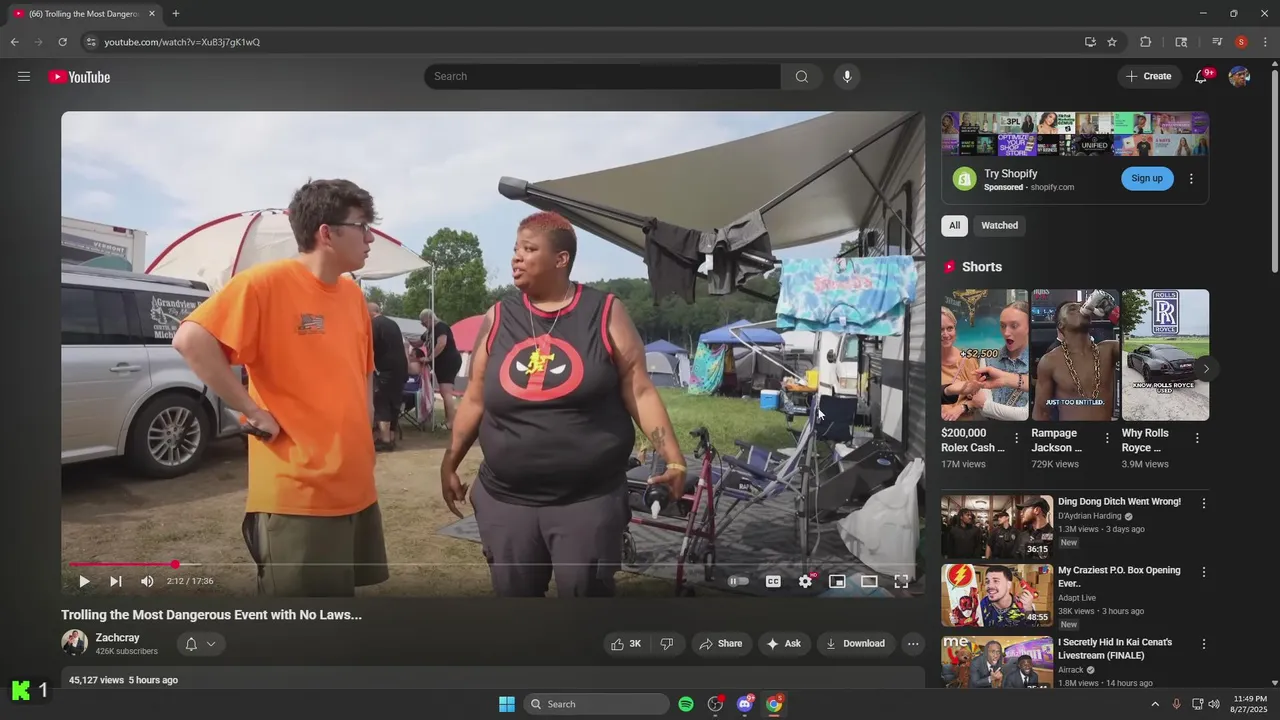Enable miniplayer mode
The image size is (1280, 720).
838,581
